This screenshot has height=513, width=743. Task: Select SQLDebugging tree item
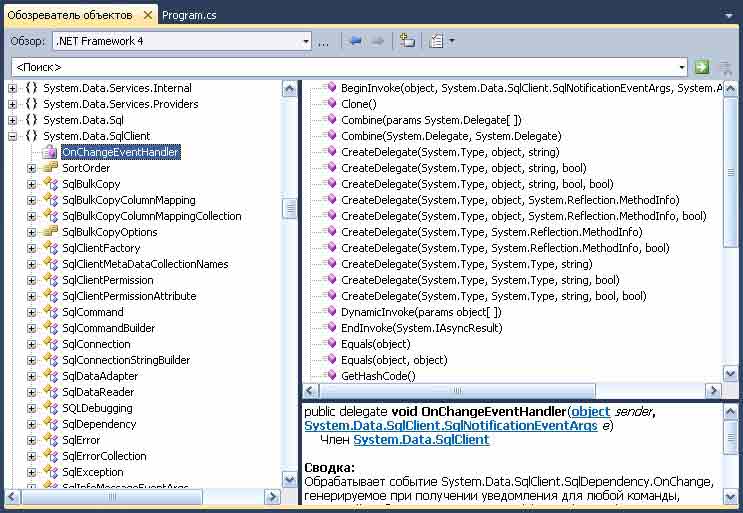(97, 408)
